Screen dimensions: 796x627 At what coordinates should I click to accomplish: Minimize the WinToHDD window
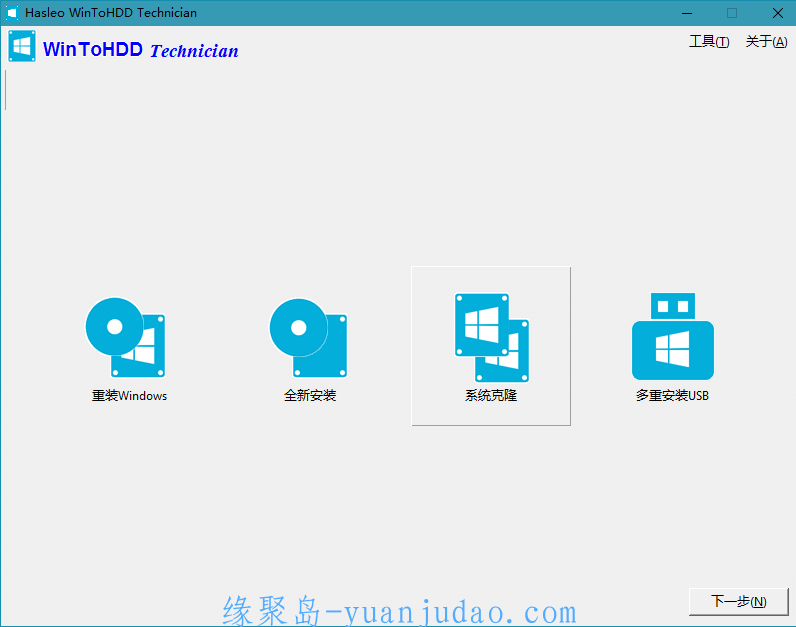pos(687,13)
